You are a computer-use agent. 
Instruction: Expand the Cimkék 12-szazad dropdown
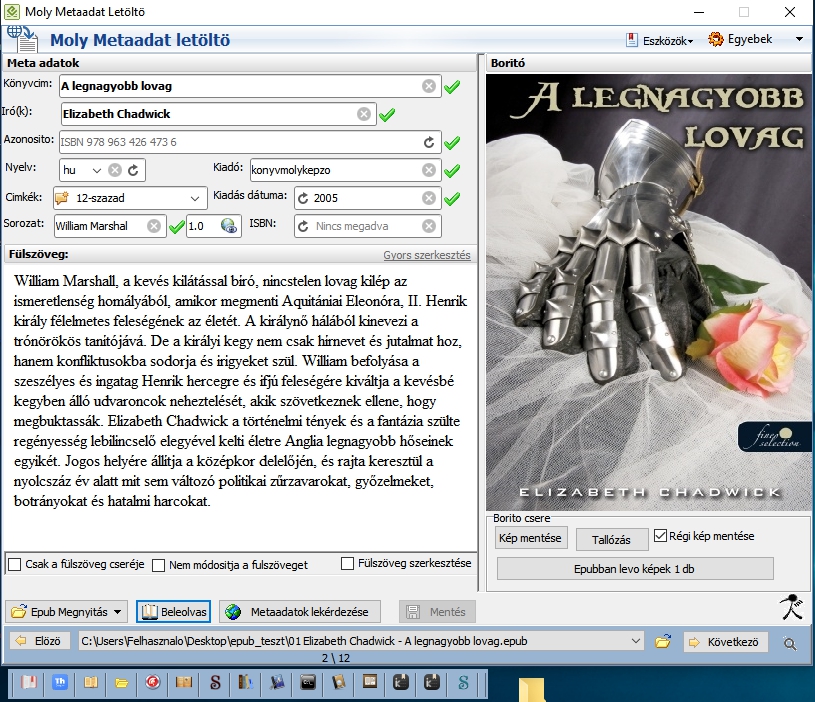click(x=195, y=198)
